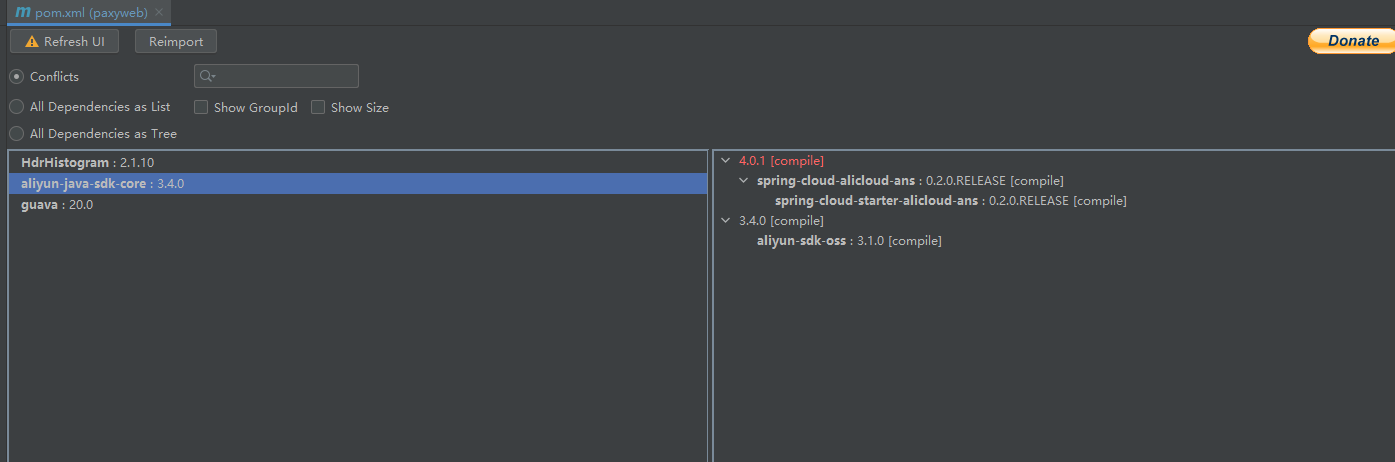Collapse the 3.4.0 [compile] node
The height and width of the screenshot is (462, 1395).
(725, 221)
